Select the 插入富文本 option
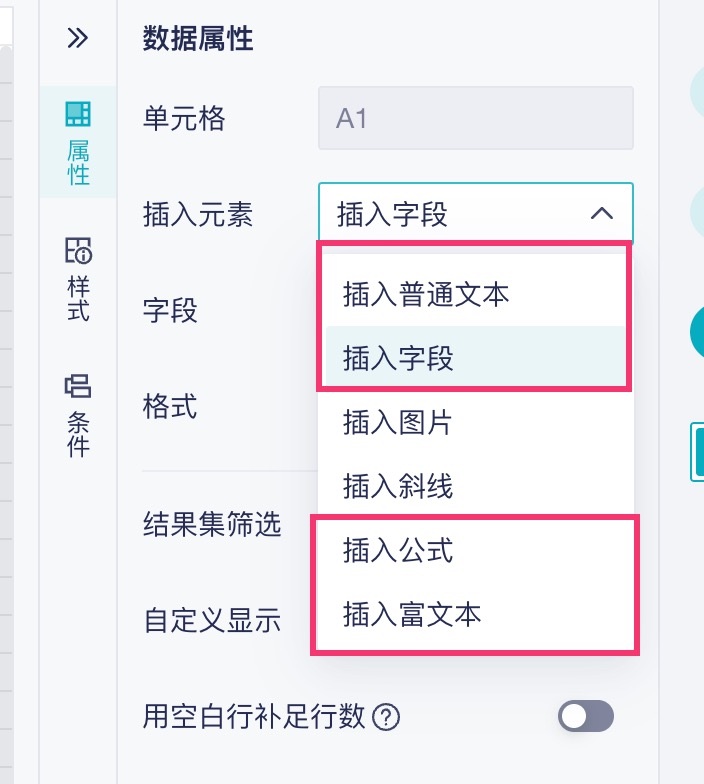The width and height of the screenshot is (704, 784). pos(412,613)
